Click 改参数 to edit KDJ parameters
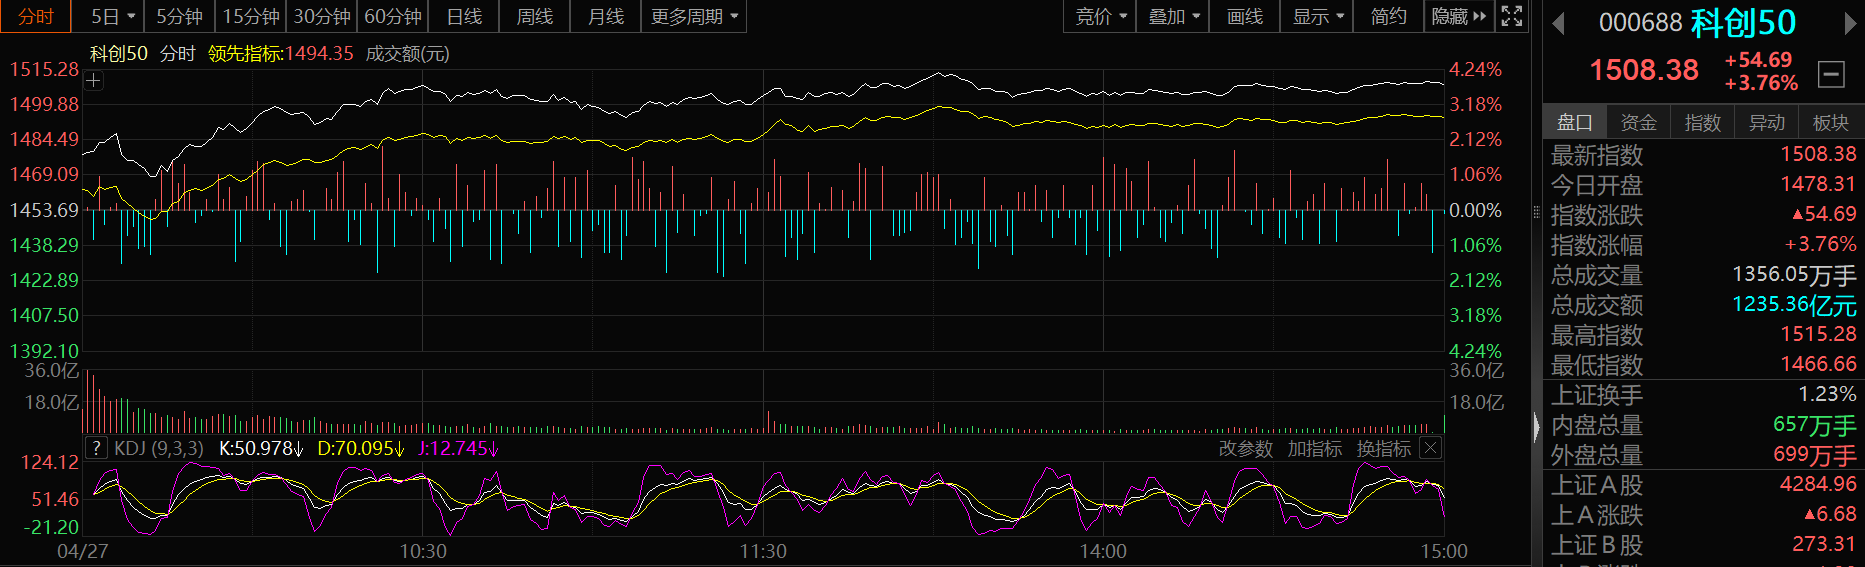 click(1245, 449)
